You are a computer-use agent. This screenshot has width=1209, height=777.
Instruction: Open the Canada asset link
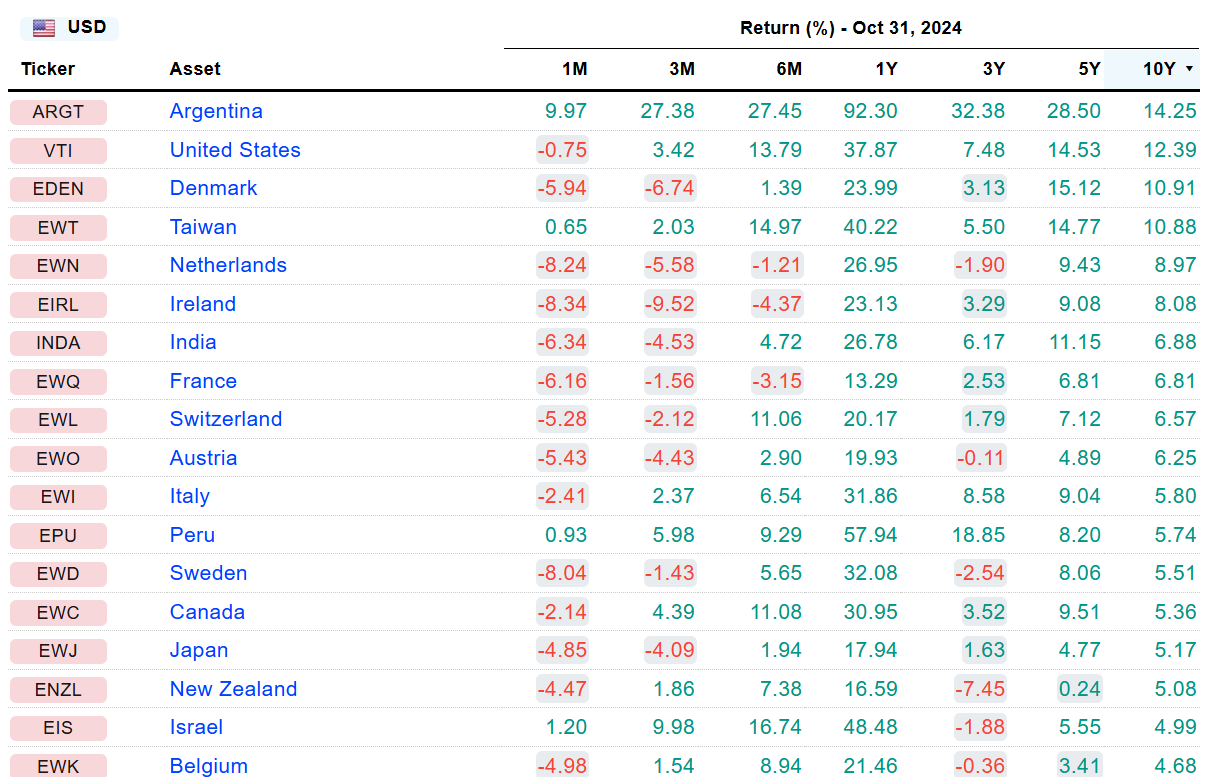(207, 612)
